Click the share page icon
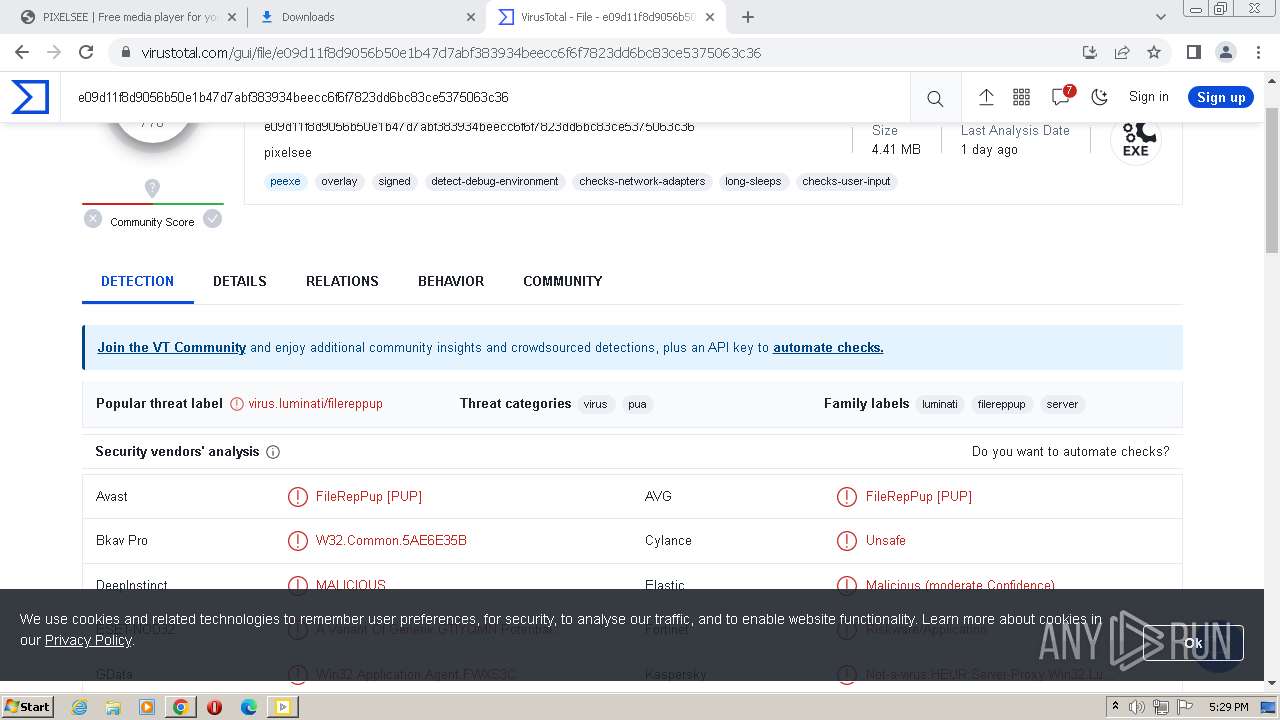 point(1122,53)
